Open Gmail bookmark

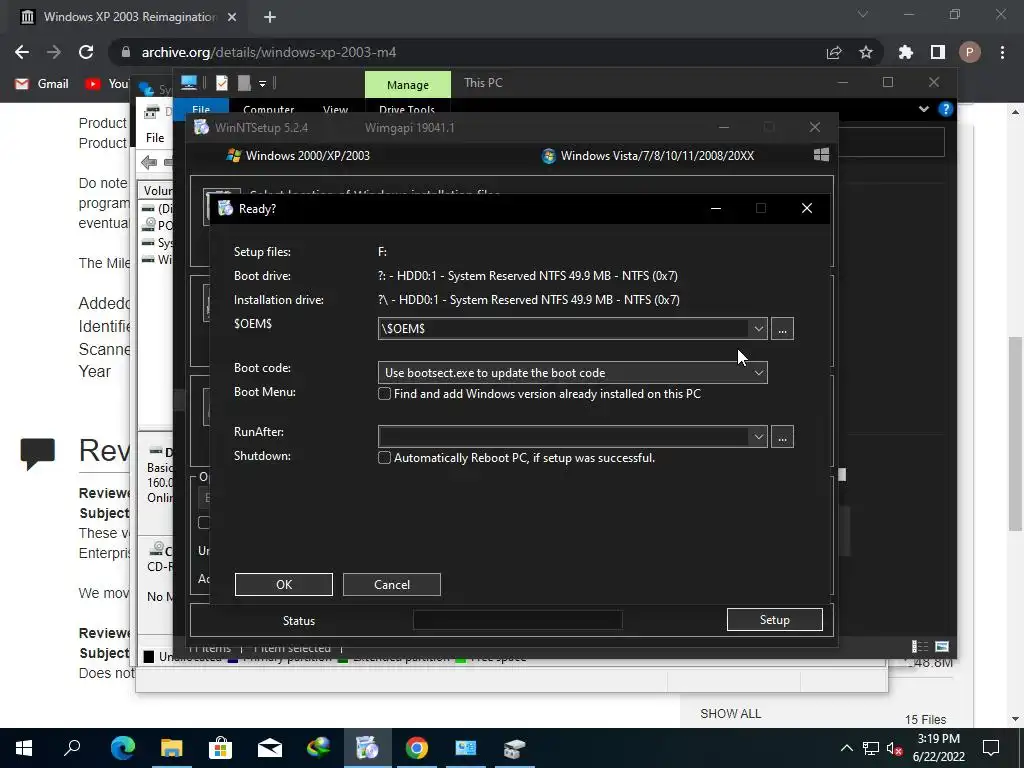42,84
